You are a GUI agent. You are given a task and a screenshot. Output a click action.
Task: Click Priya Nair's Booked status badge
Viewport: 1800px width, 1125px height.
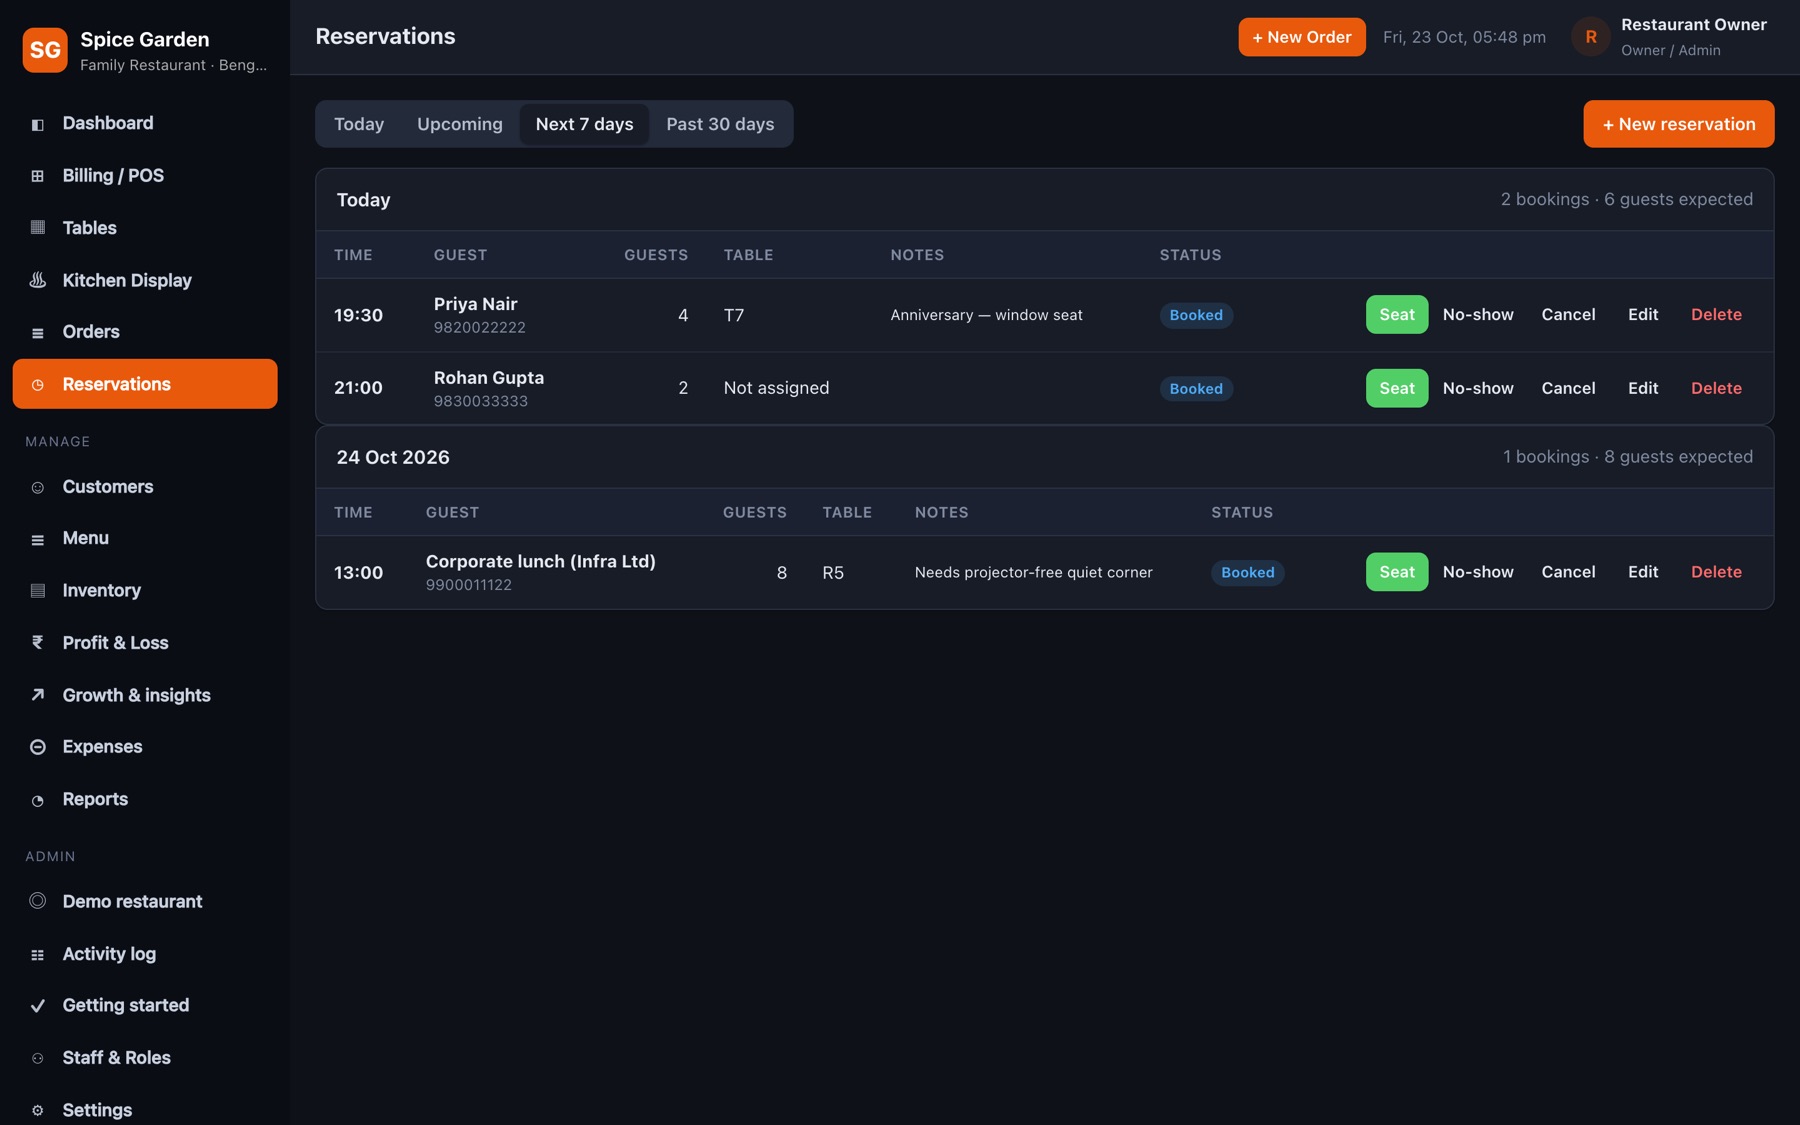(1196, 315)
